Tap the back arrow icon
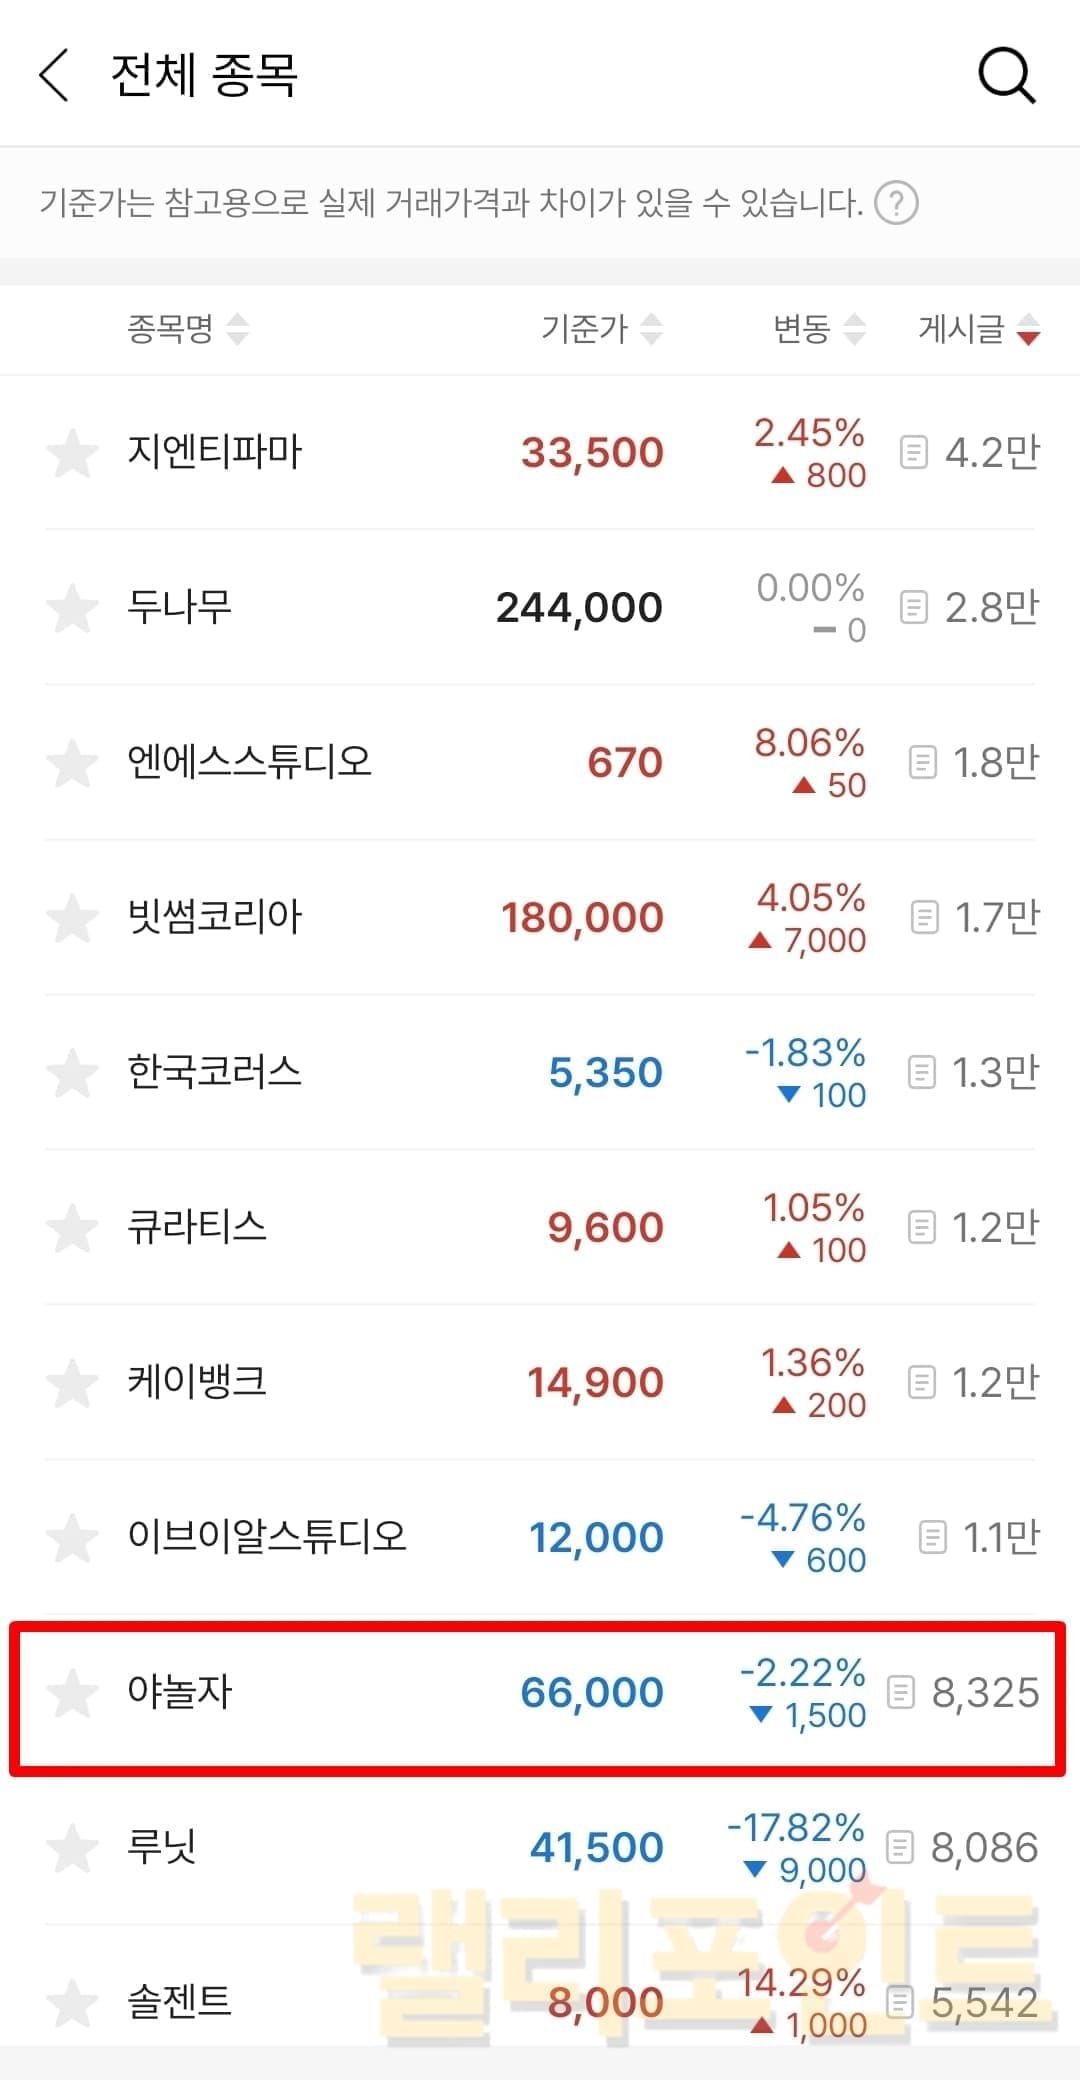The height and width of the screenshot is (2080, 1080). [x=54, y=76]
